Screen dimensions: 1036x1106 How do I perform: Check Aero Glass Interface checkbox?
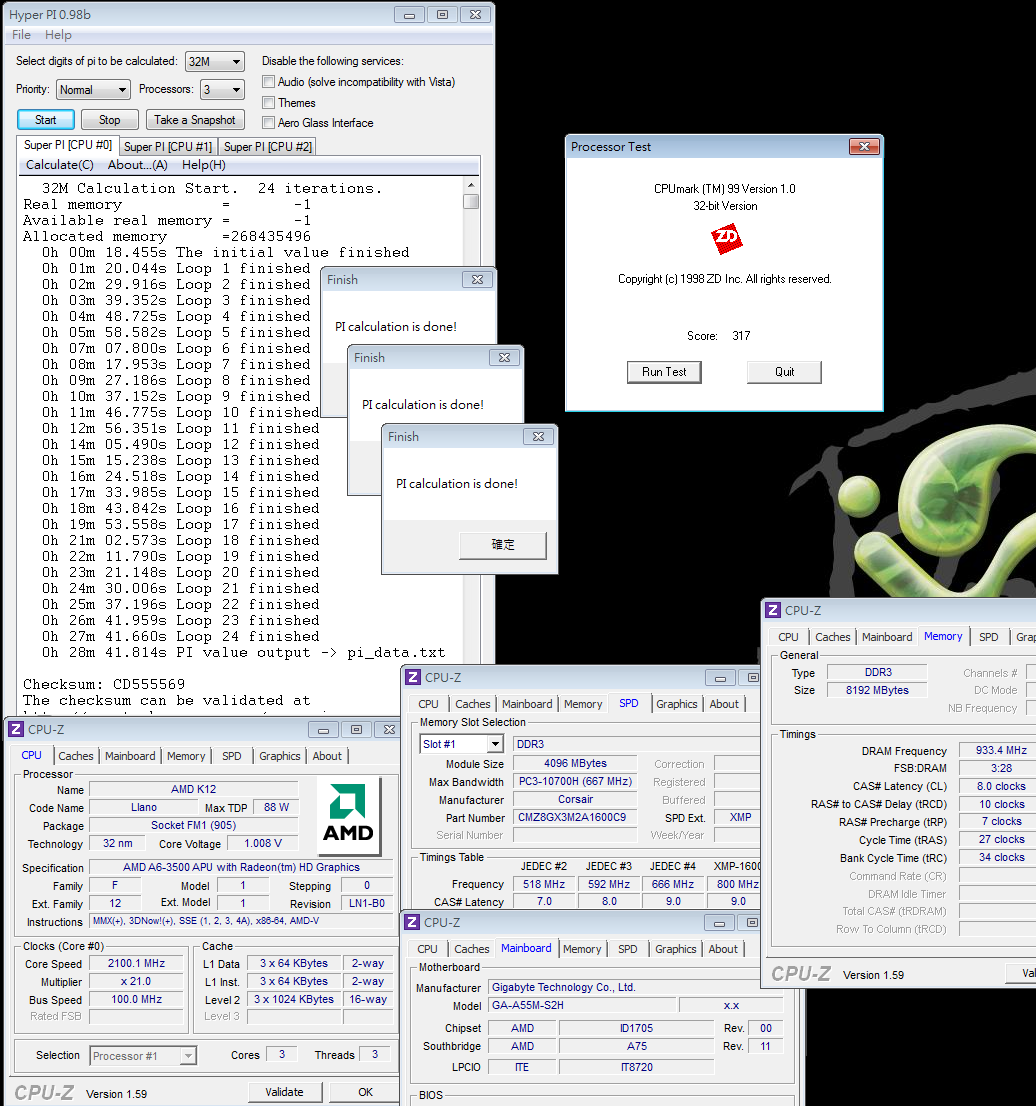coord(268,123)
